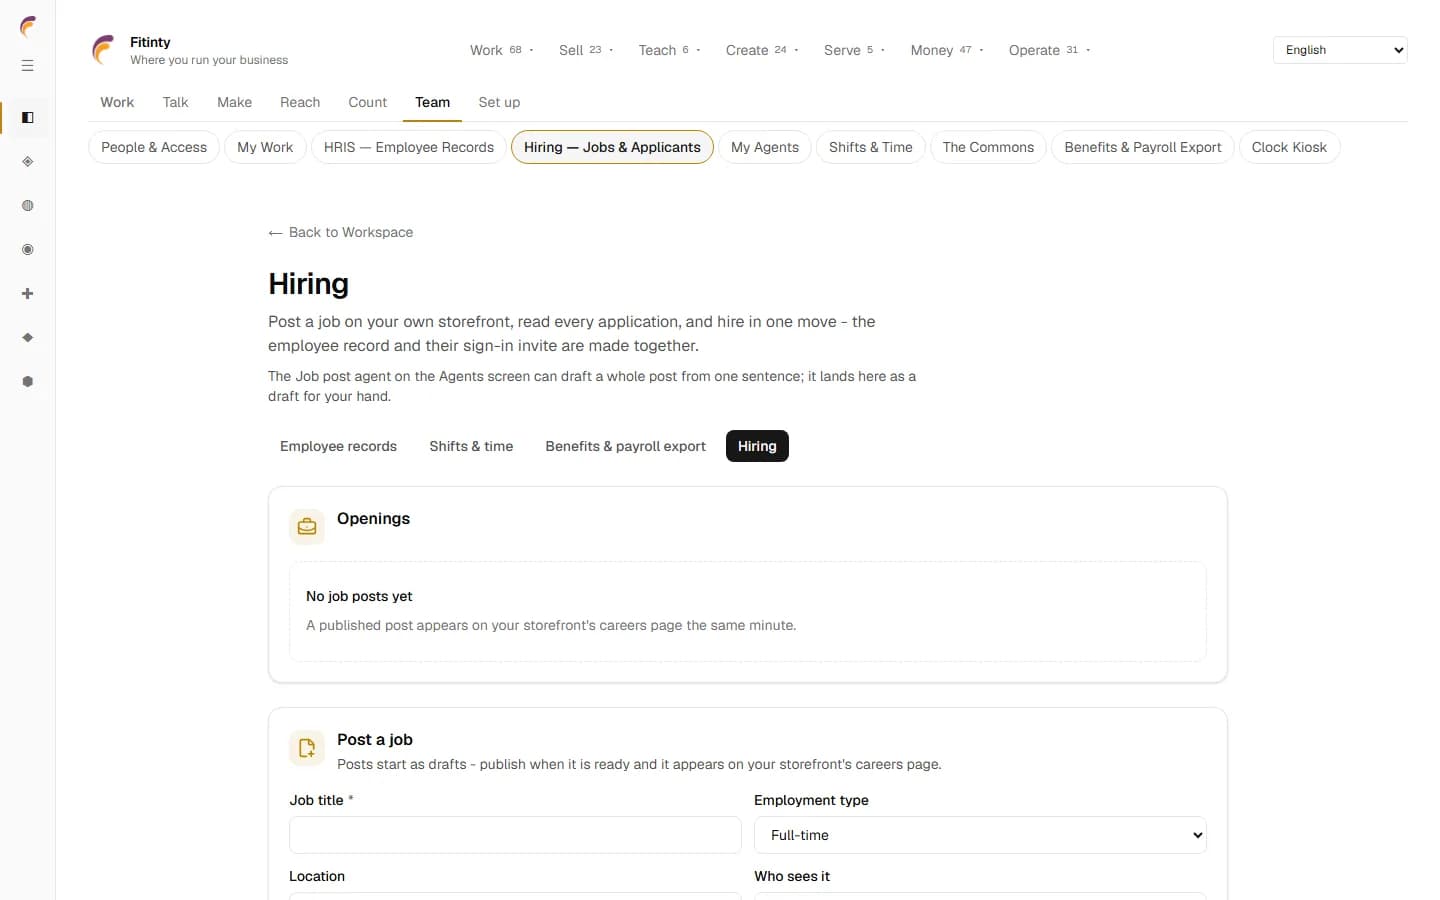Click the briefcase icon in Openings card

click(307, 526)
